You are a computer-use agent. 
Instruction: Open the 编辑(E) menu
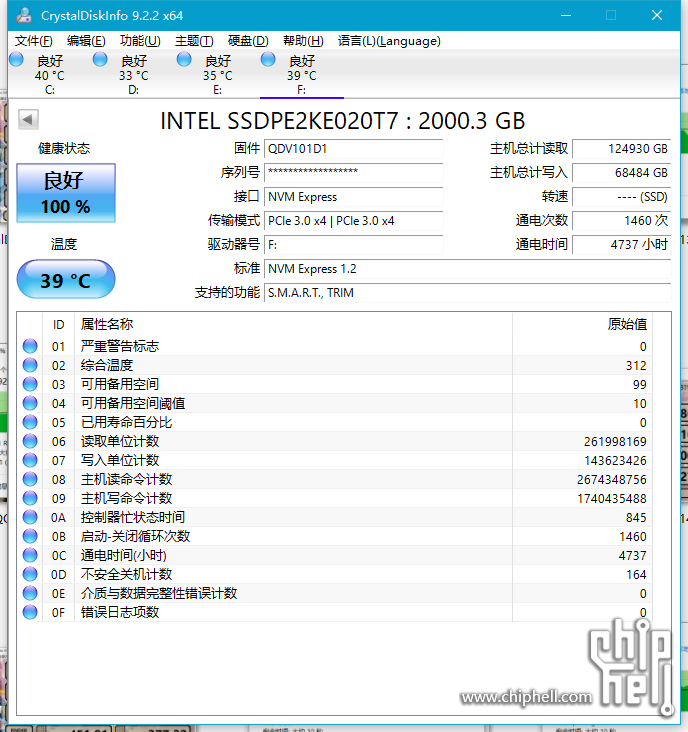point(86,41)
